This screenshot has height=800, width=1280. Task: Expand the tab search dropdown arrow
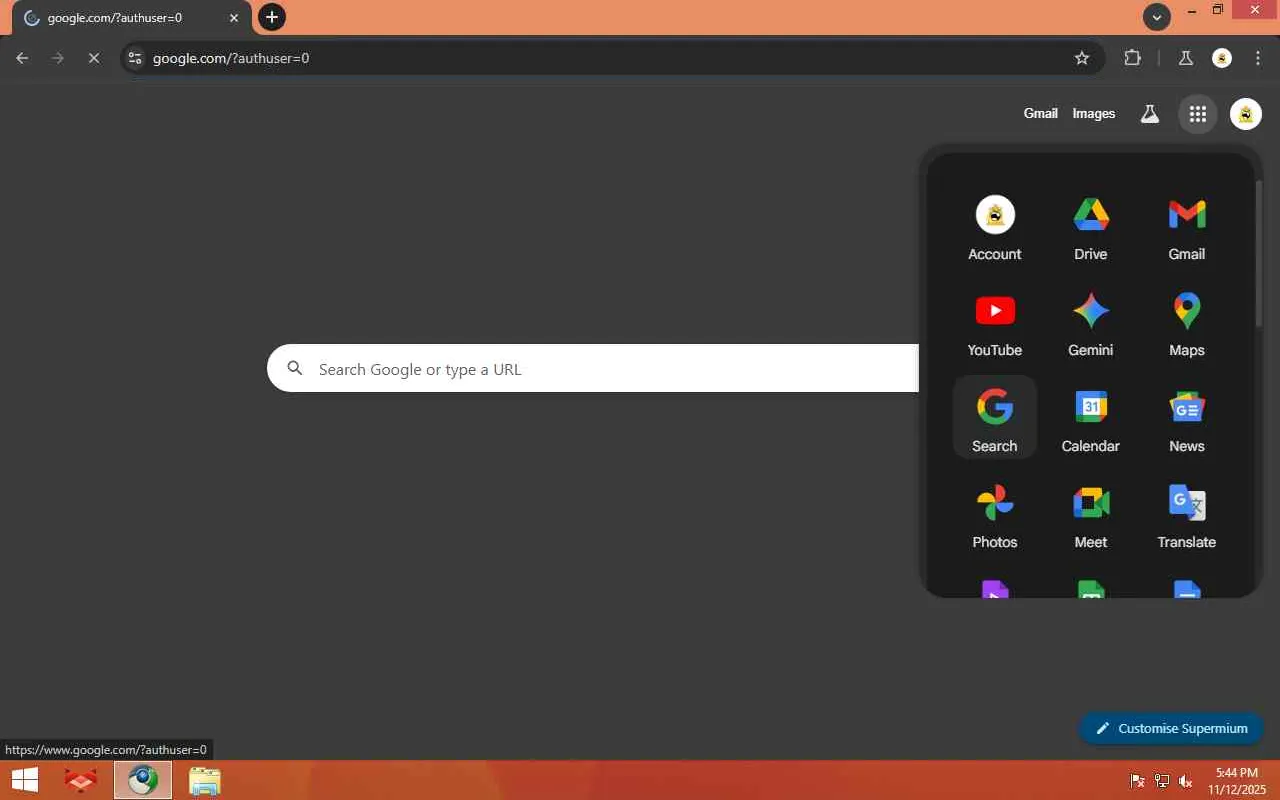pos(1157,17)
